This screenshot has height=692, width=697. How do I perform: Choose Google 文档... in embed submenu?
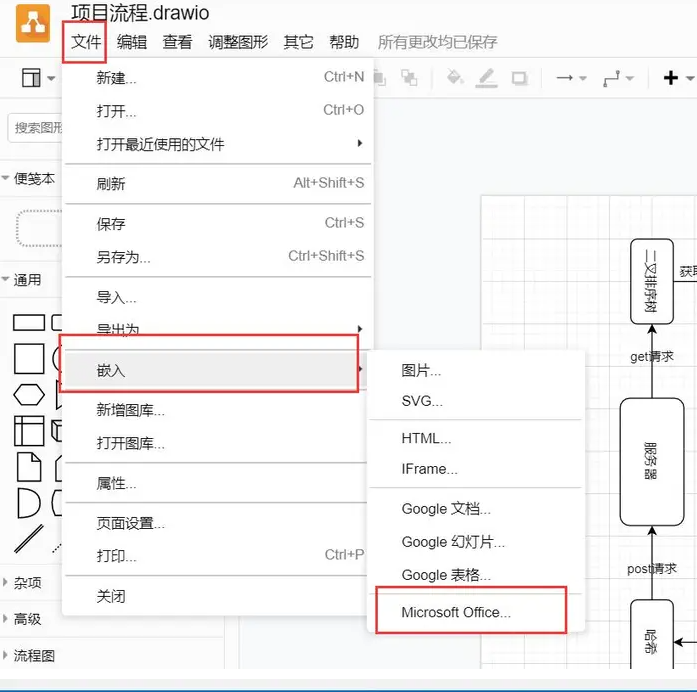pyautogui.click(x=476, y=508)
